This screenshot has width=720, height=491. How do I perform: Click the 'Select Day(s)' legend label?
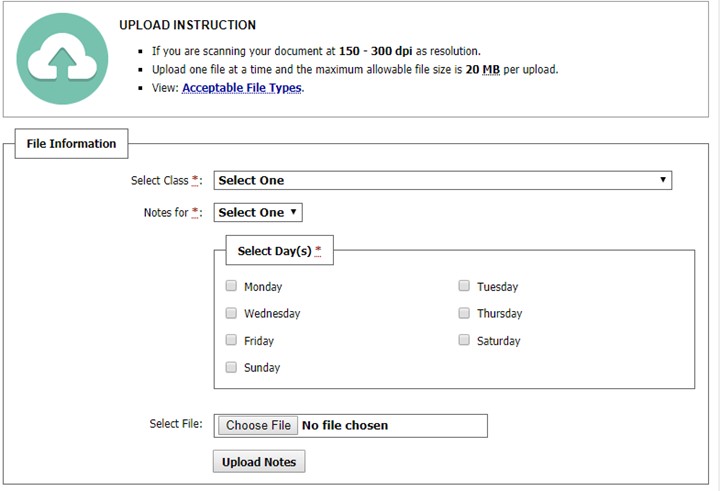(279, 251)
